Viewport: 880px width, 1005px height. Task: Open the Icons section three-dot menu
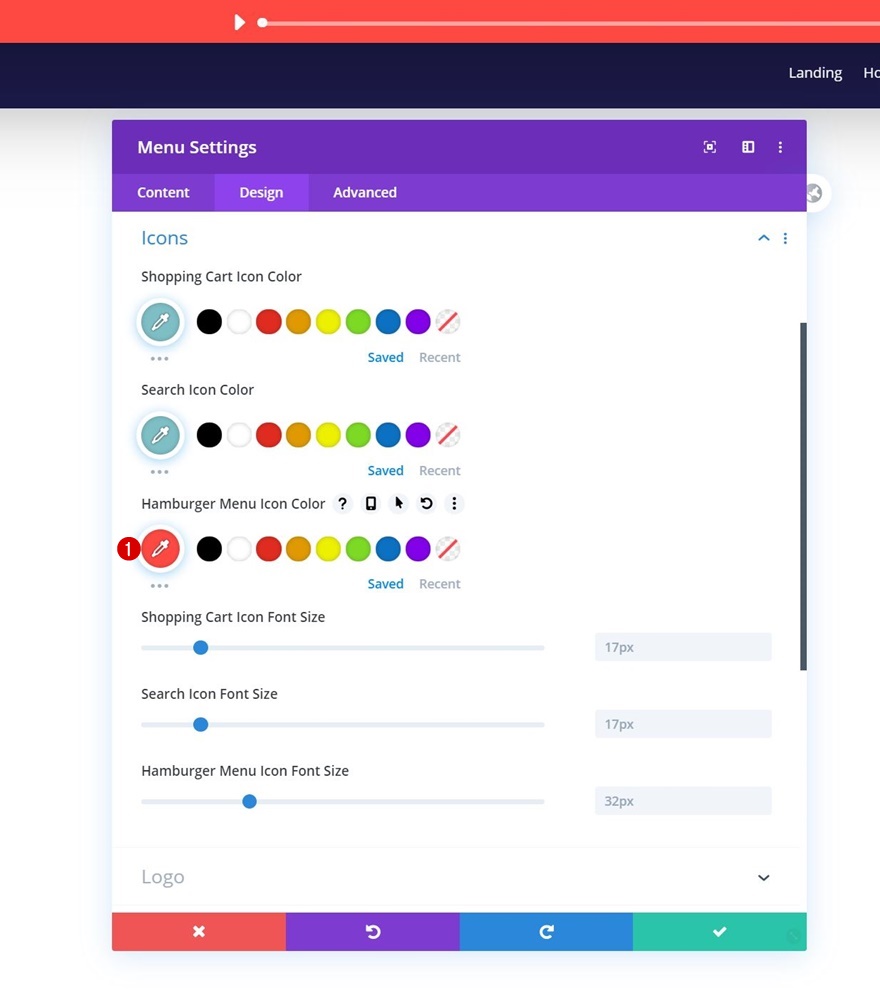785,238
